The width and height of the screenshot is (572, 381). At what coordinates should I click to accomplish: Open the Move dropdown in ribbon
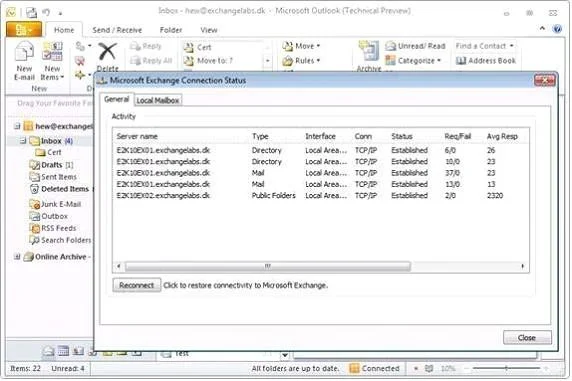click(x=301, y=46)
